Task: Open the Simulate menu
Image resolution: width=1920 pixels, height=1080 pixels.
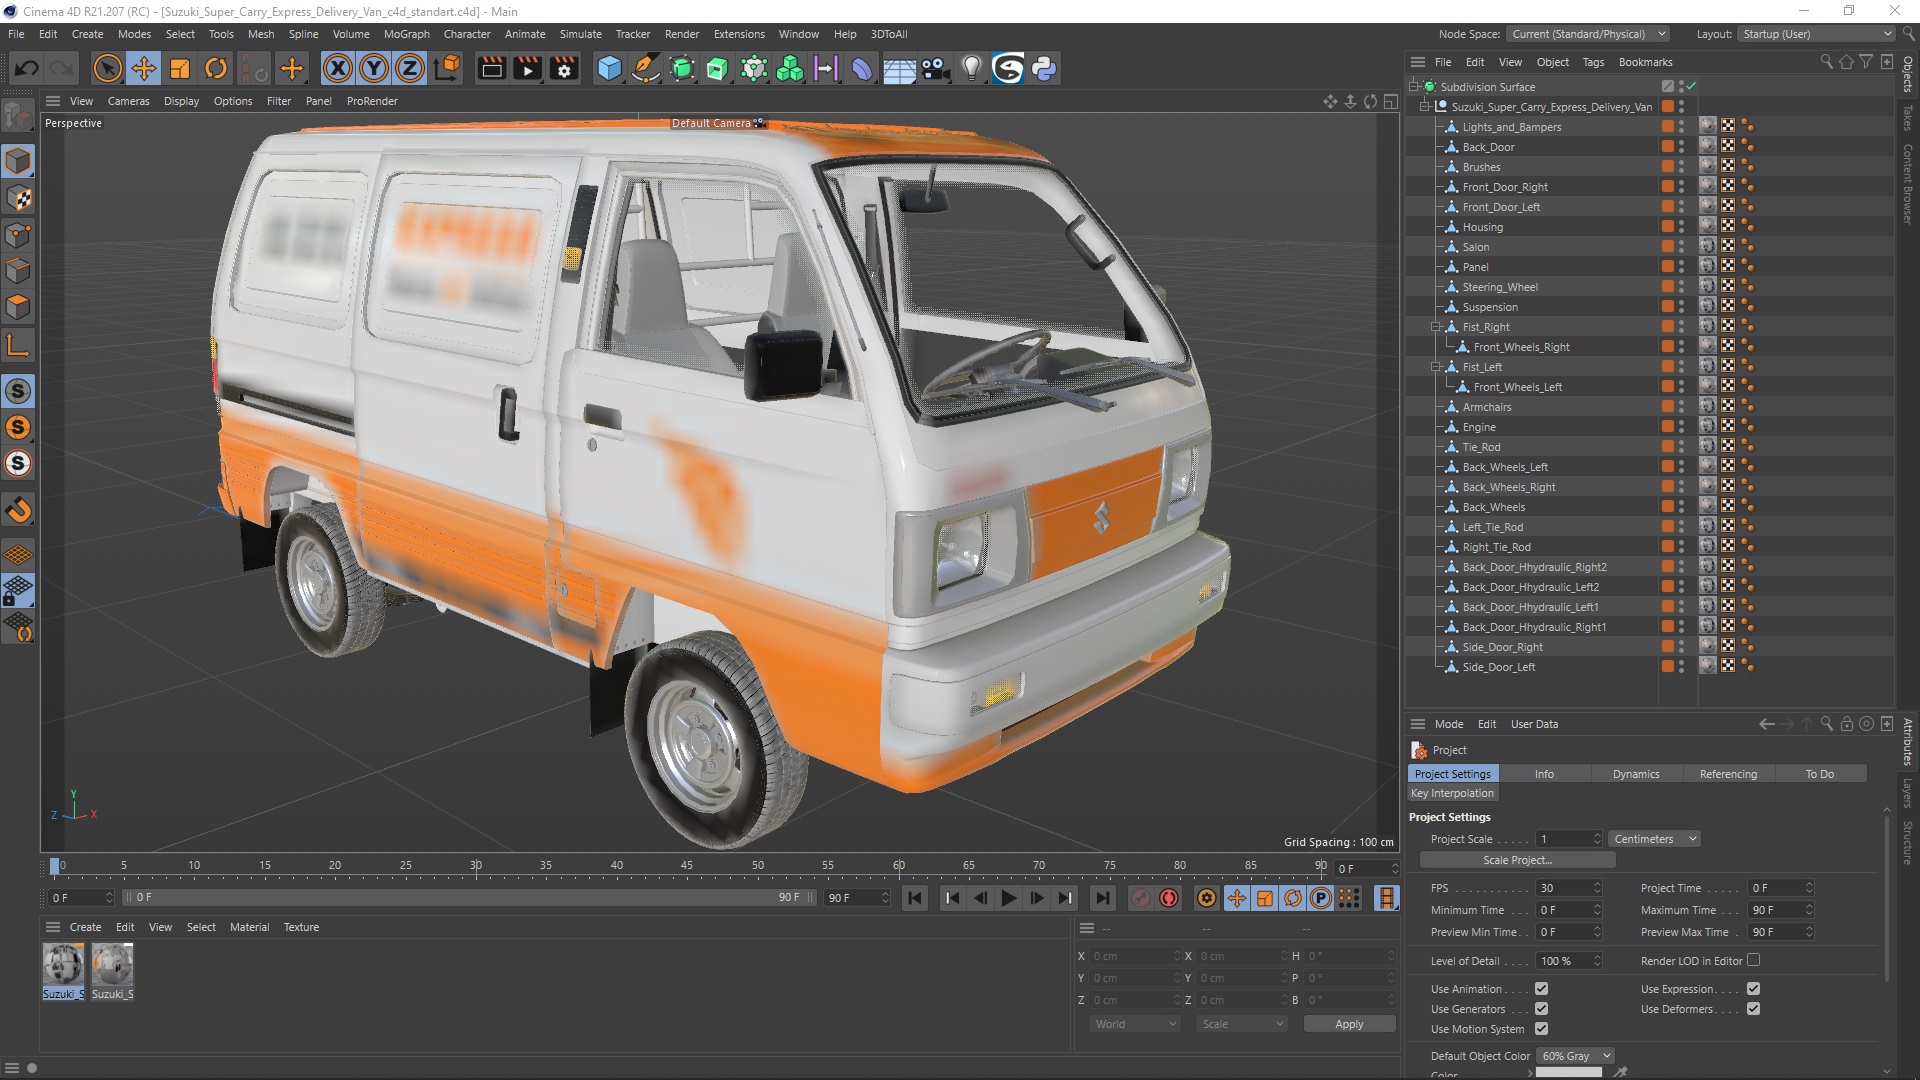Action: coord(580,34)
